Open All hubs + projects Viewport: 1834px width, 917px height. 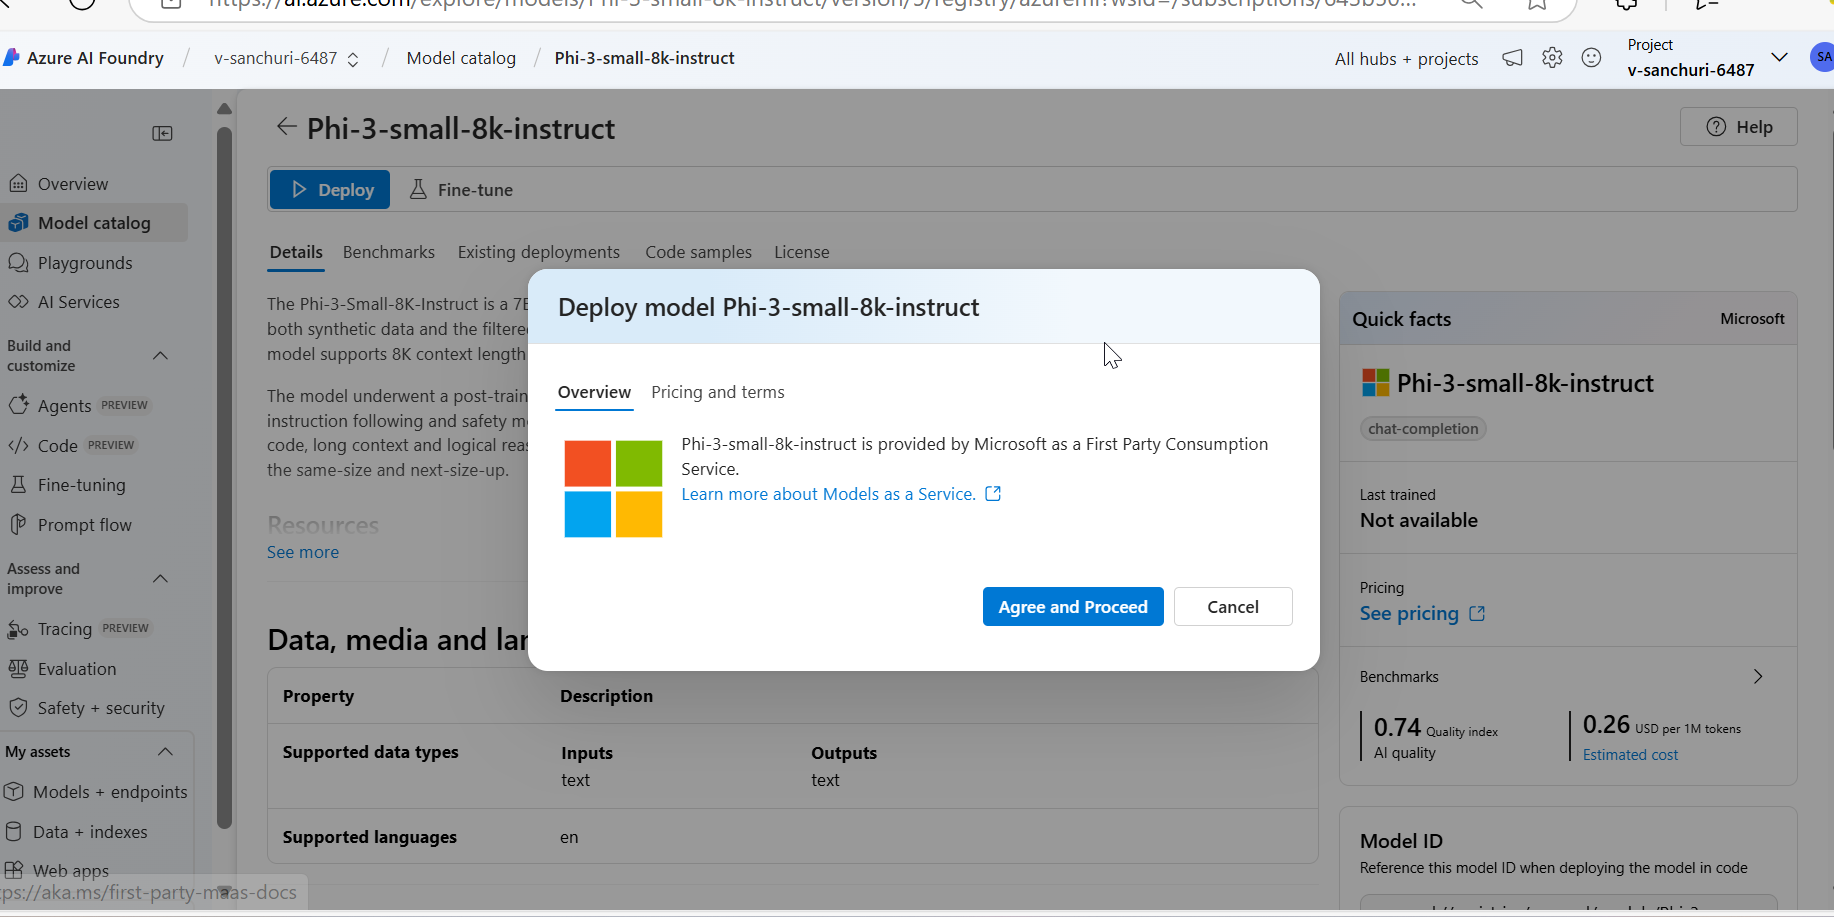tap(1406, 59)
